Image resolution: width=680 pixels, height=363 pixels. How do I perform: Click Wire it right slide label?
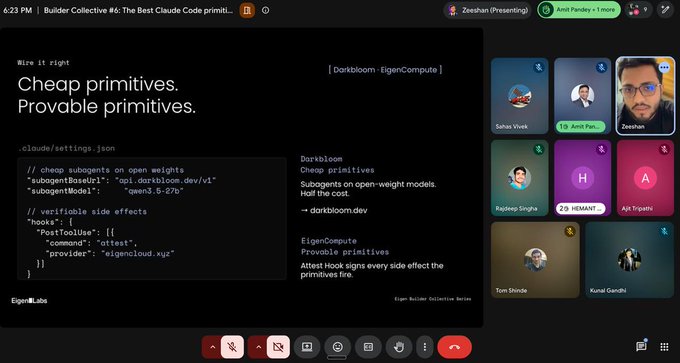point(43,63)
